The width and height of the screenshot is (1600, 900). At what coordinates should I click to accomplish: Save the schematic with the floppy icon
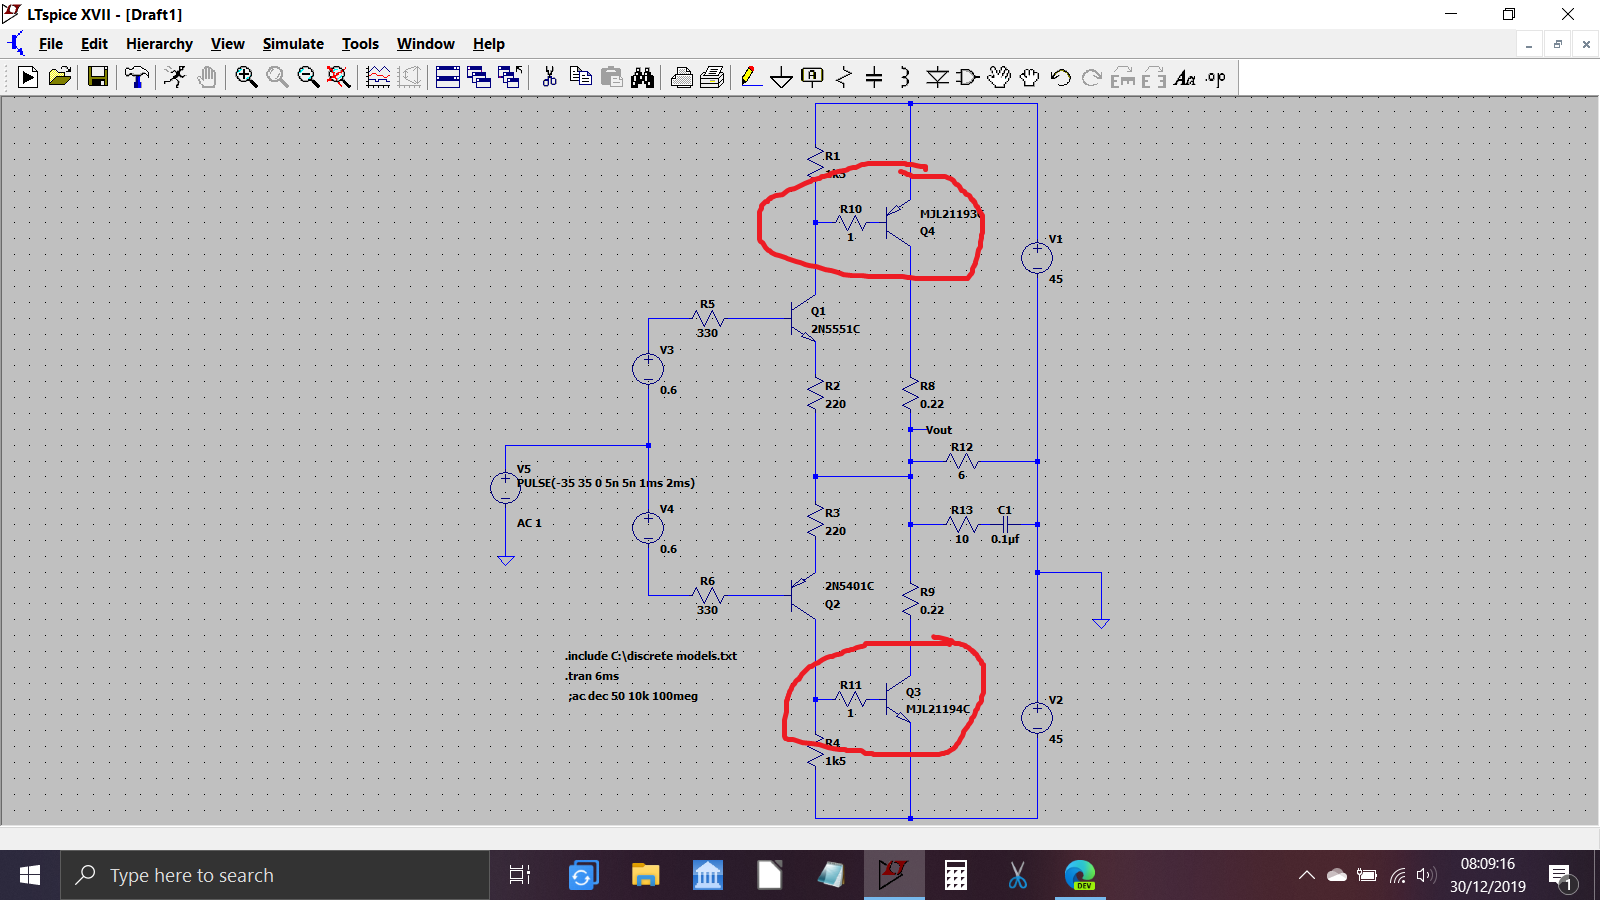[x=98, y=77]
